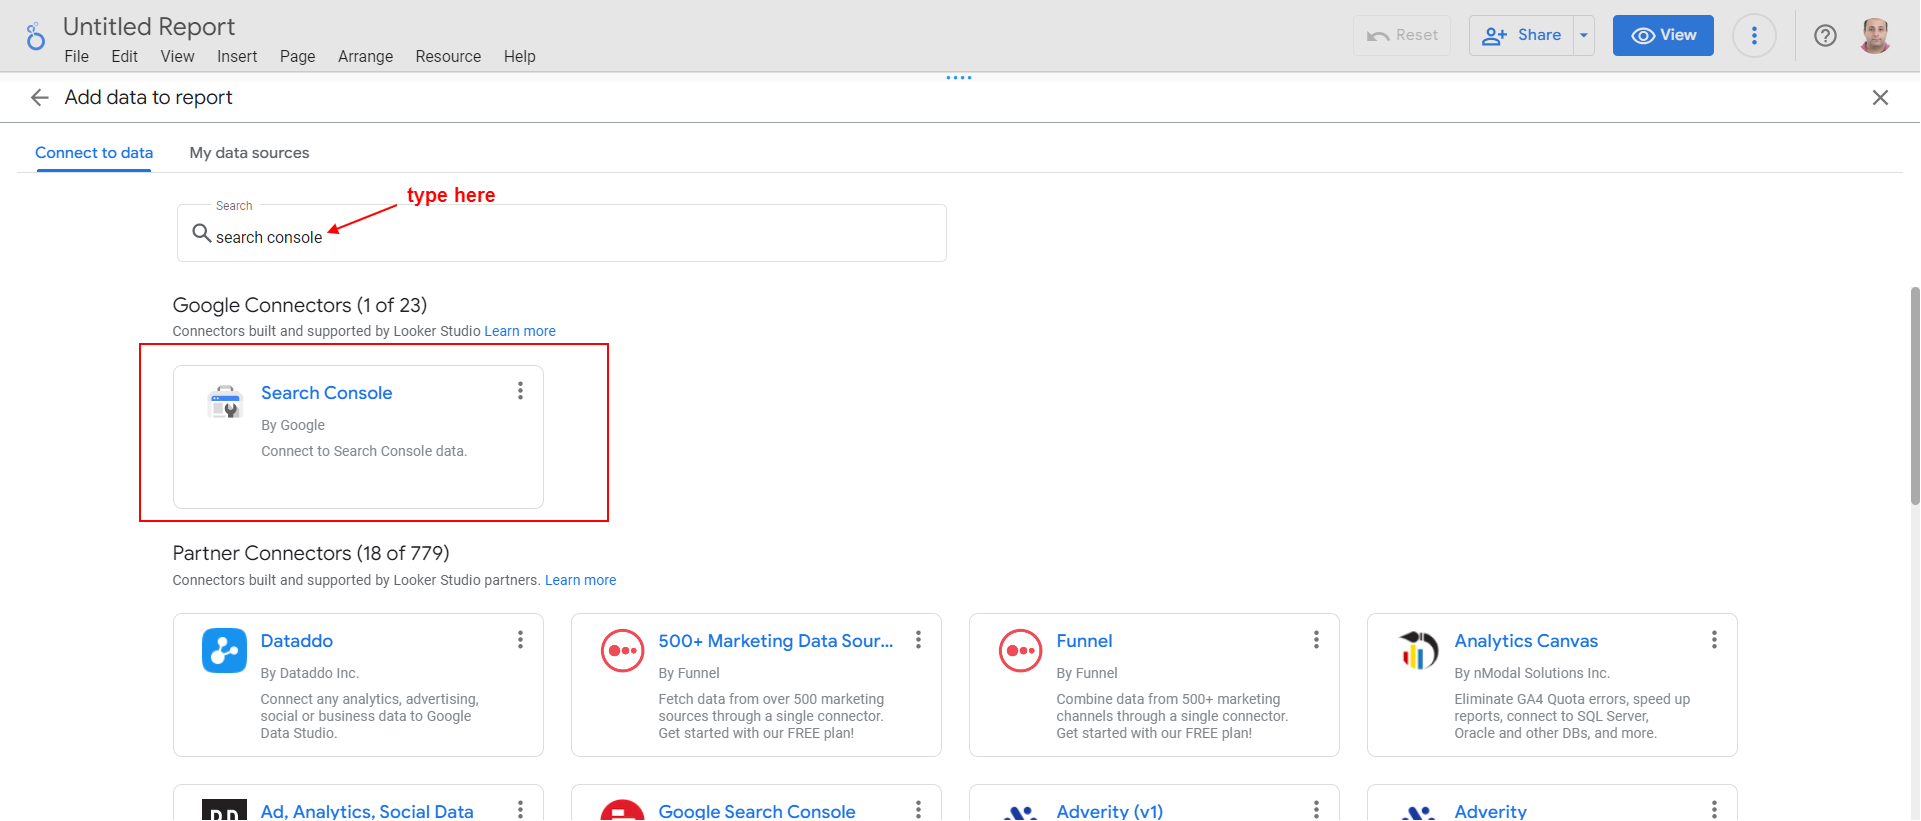Expand the Share dropdown arrow

[1584, 35]
